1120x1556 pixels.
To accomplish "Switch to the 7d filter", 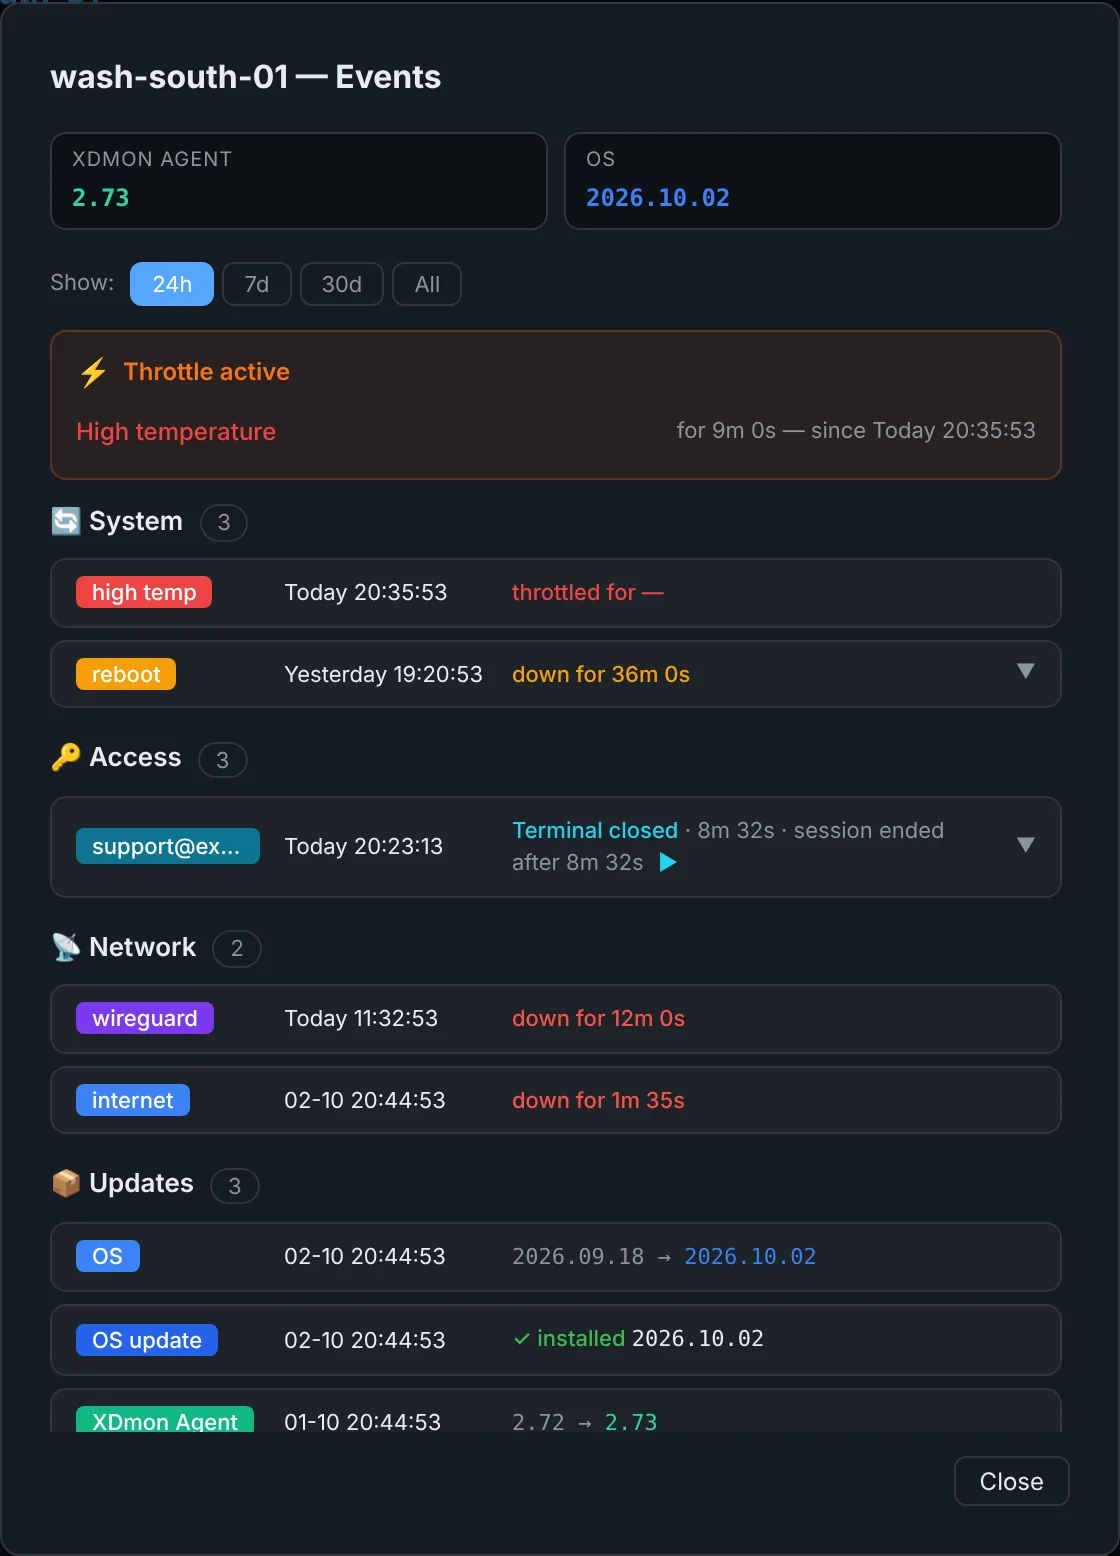I will point(257,284).
